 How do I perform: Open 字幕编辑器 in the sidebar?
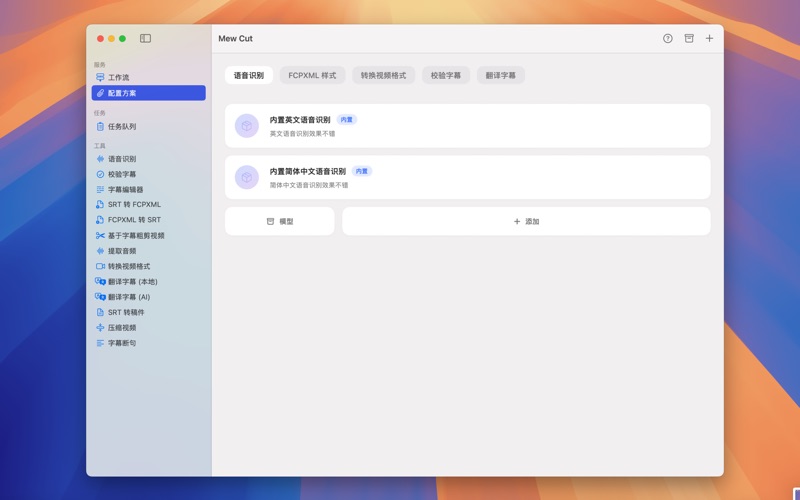tap(148, 189)
